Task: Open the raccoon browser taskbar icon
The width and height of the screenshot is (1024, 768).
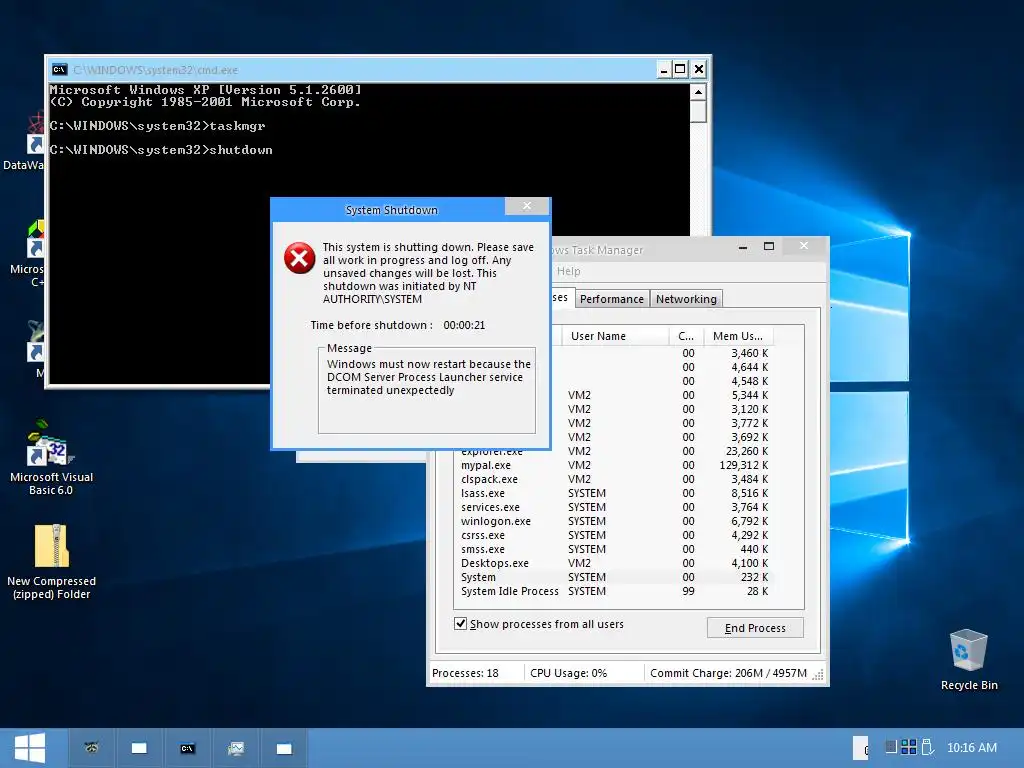Action: pyautogui.click(x=91, y=748)
